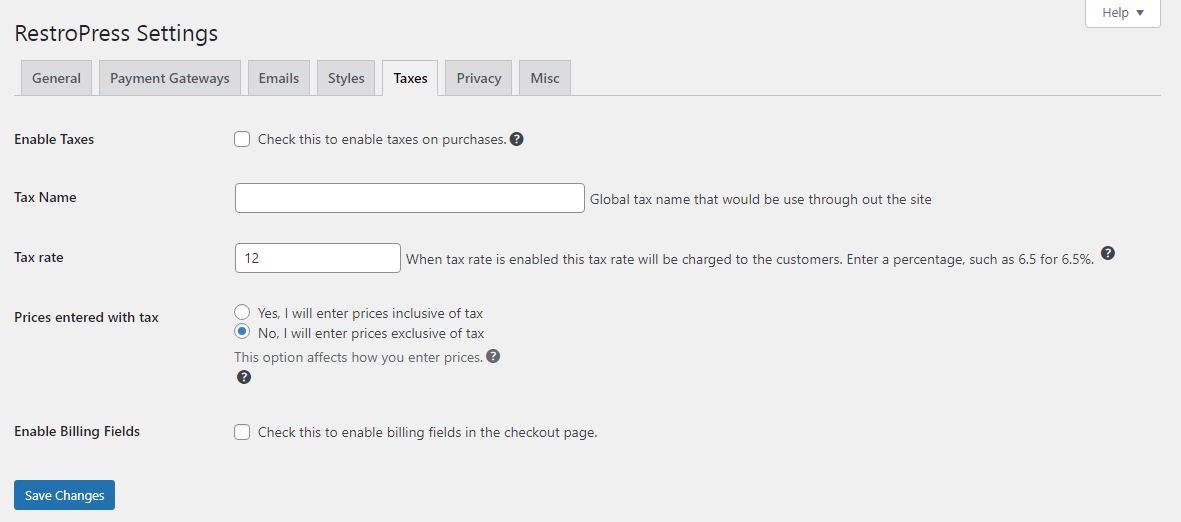Go to the Emails tab
The image size is (1181, 522).
(x=279, y=78)
